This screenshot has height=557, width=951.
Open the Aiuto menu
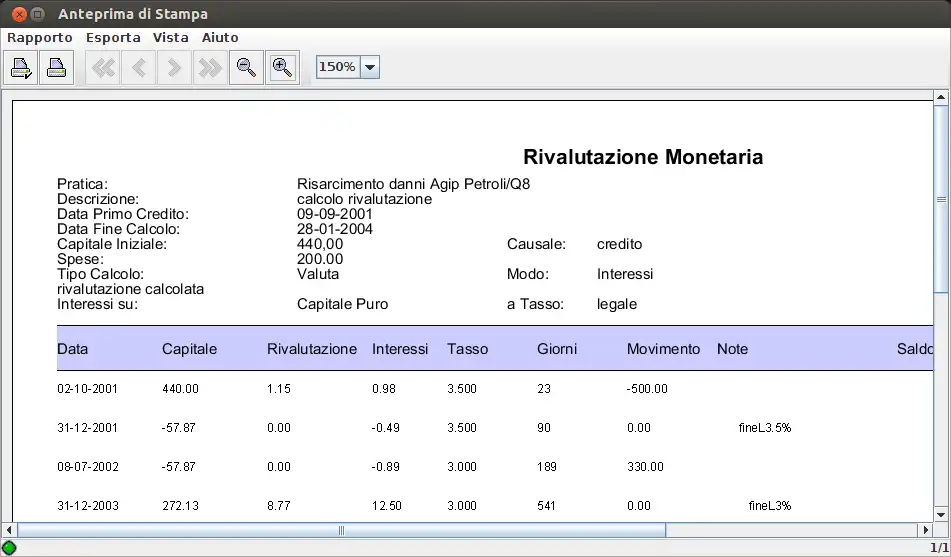[220, 37]
